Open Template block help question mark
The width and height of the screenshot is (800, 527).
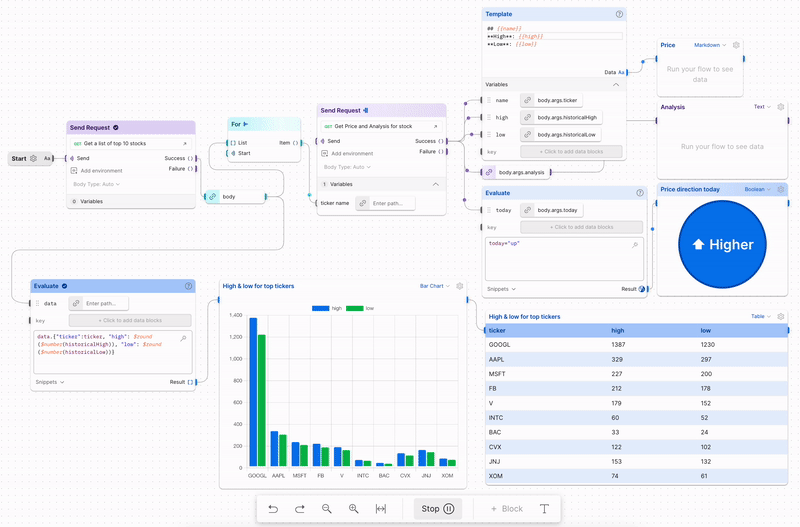click(620, 14)
